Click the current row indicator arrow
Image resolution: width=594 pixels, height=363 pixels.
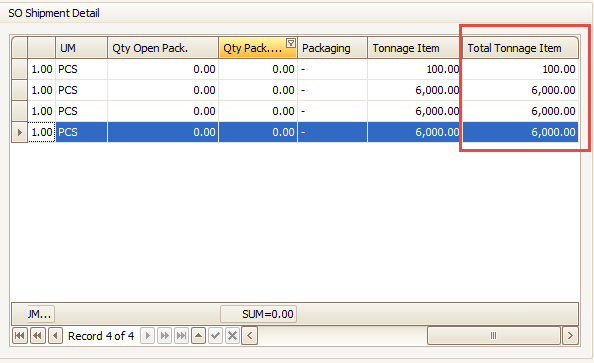[x=19, y=132]
